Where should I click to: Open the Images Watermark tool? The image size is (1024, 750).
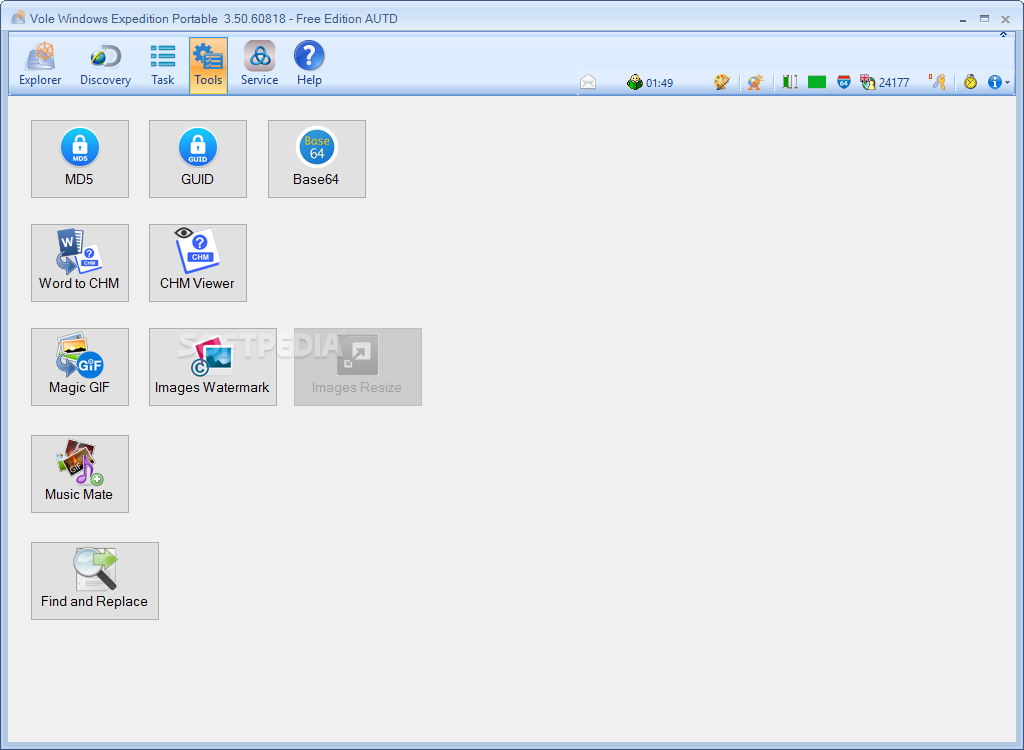(213, 367)
